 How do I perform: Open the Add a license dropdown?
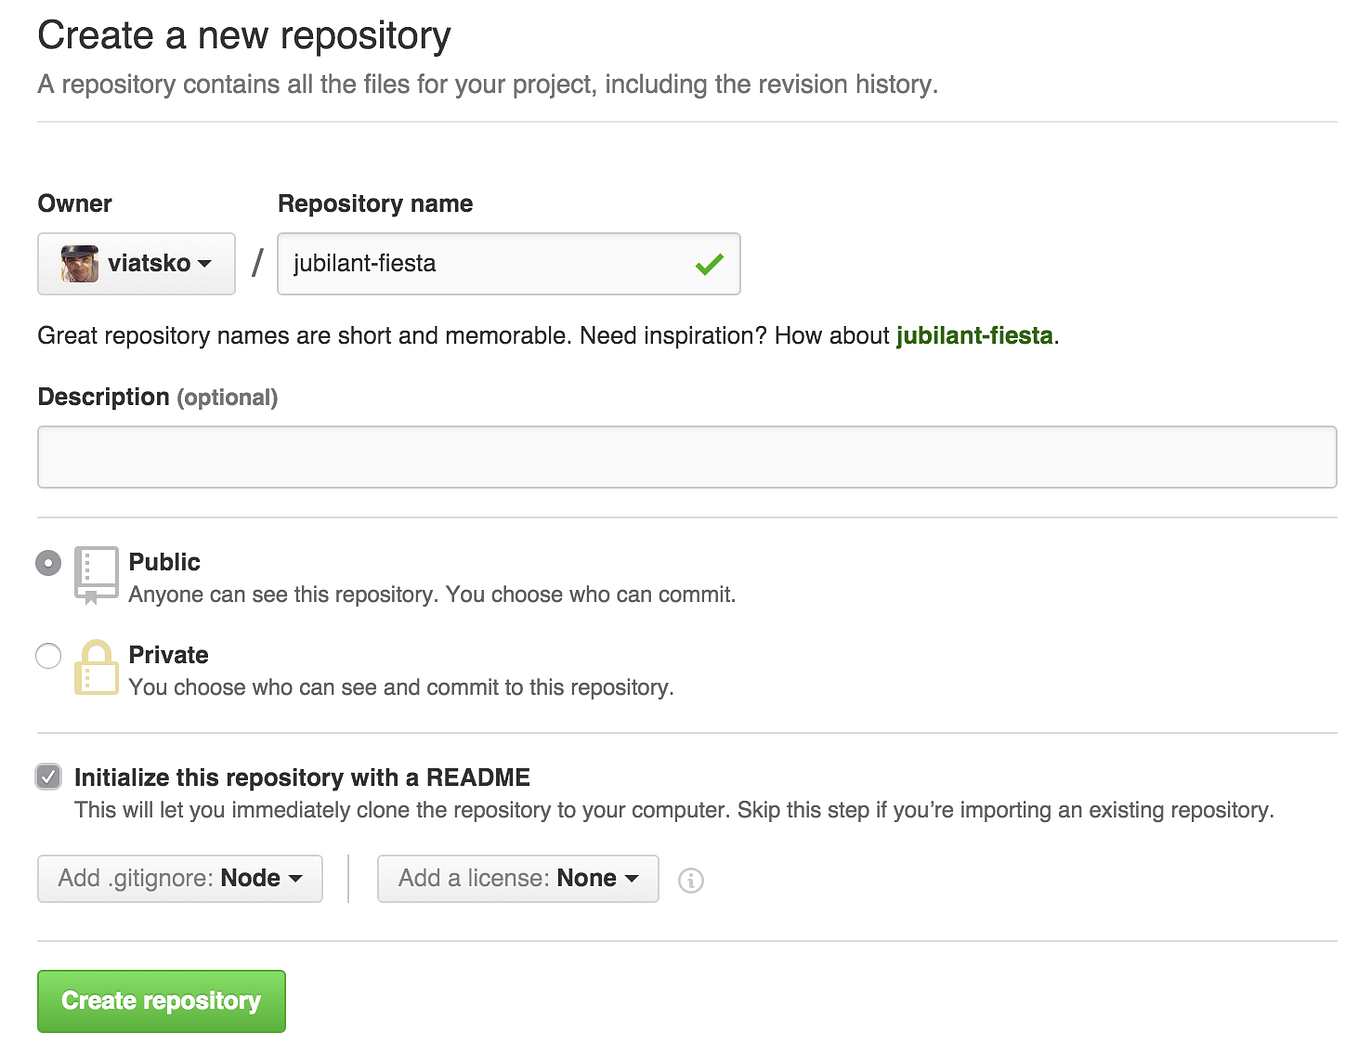pos(518,879)
